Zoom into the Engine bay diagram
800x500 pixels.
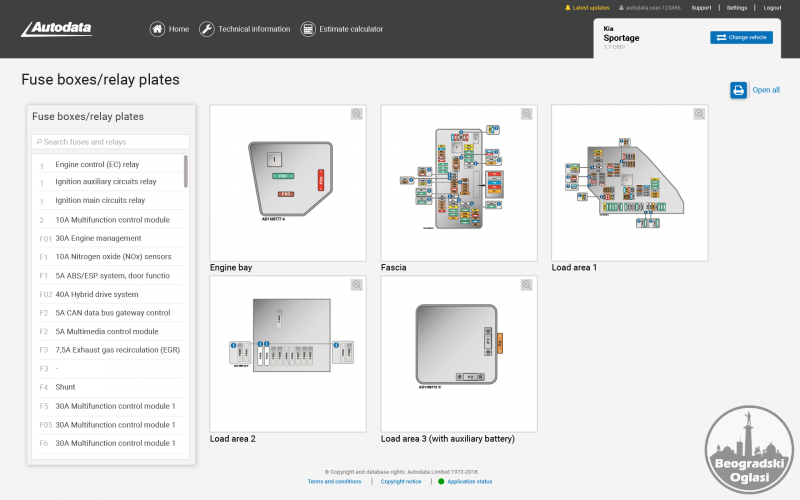[357, 114]
